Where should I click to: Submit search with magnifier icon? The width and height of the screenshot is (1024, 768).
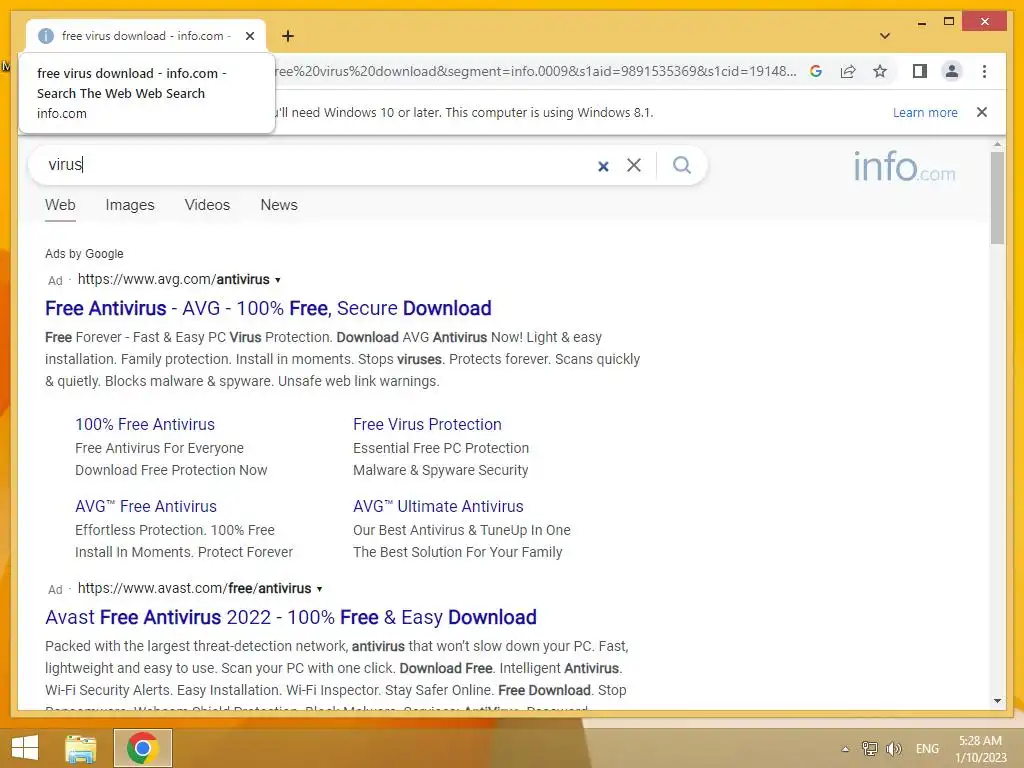682,165
